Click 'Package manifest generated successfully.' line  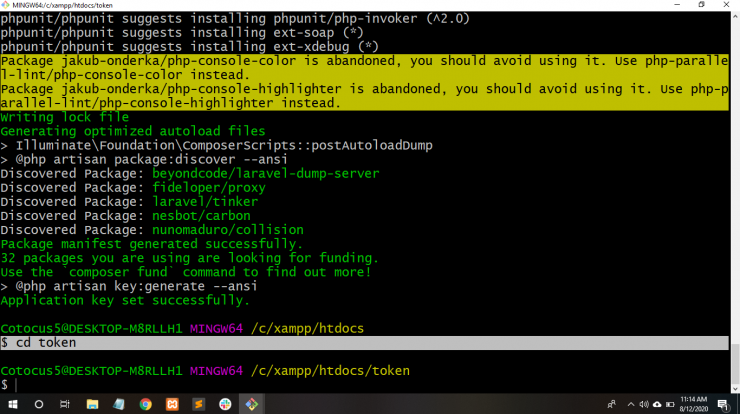click(151, 244)
